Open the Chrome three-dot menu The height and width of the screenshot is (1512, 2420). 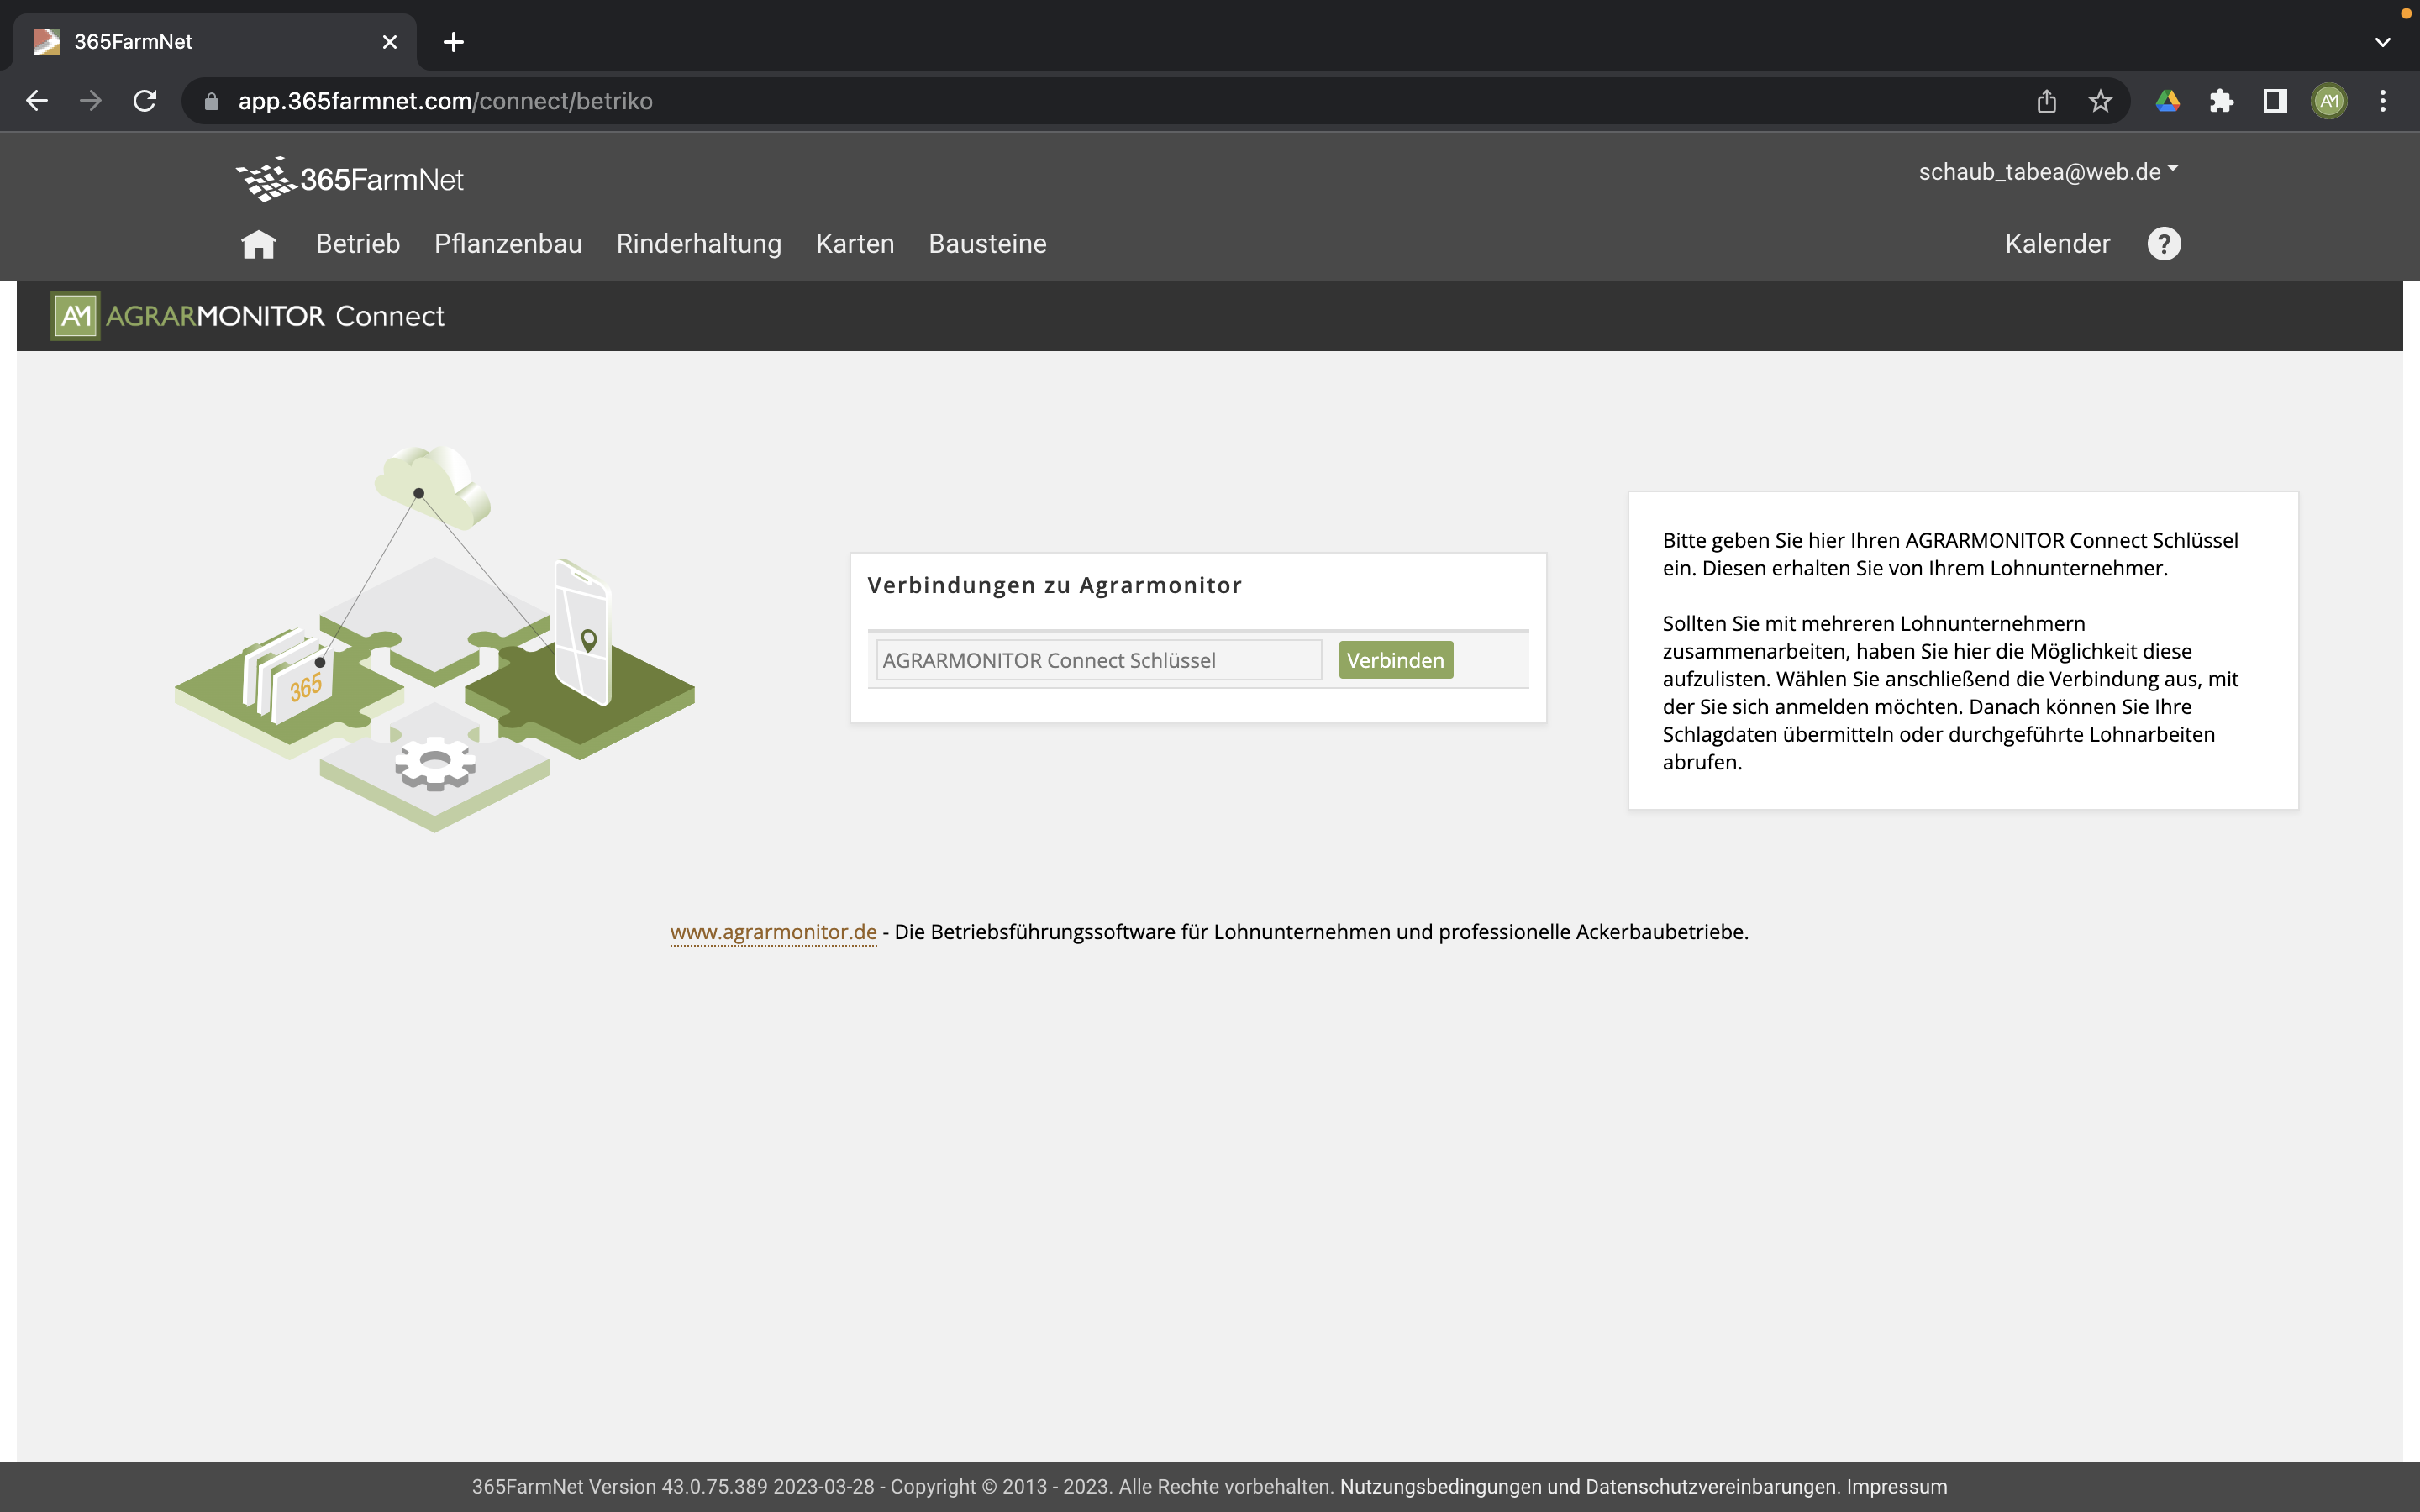(2383, 101)
